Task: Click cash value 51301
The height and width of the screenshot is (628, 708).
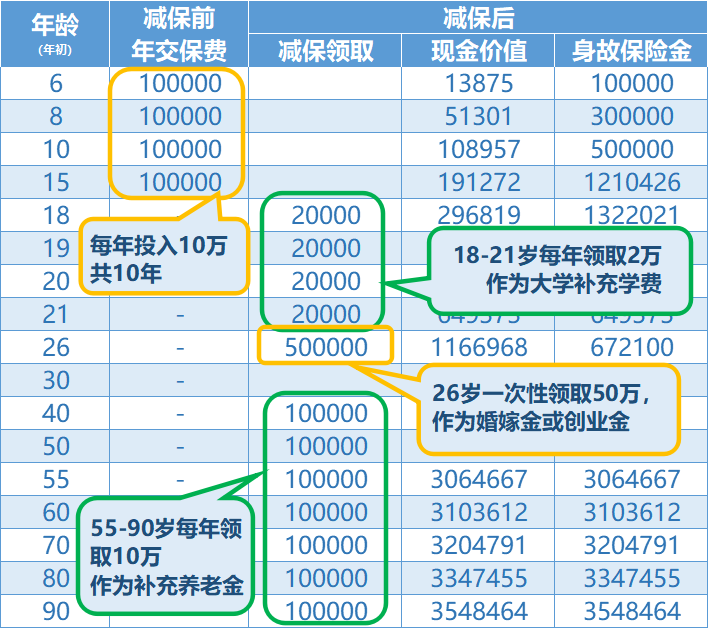Action: coord(479,116)
